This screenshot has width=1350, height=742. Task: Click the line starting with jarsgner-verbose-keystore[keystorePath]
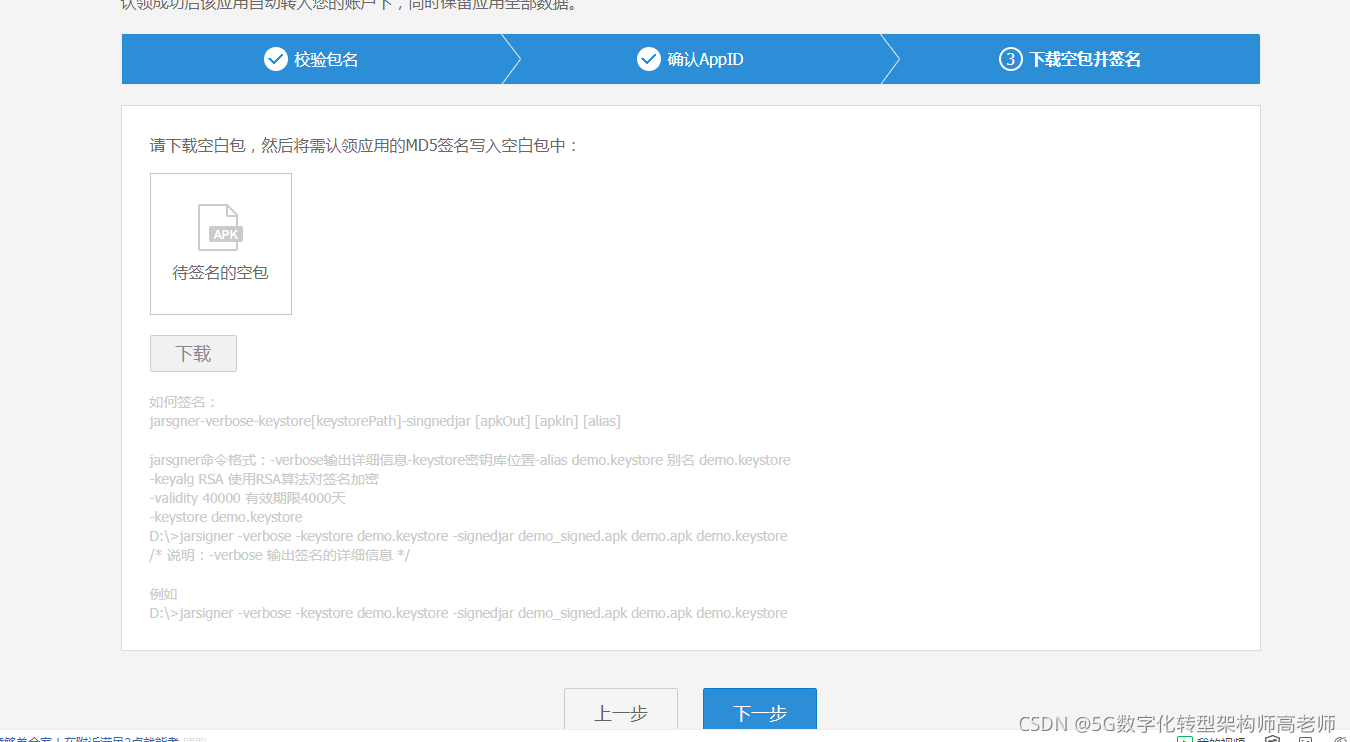point(385,421)
